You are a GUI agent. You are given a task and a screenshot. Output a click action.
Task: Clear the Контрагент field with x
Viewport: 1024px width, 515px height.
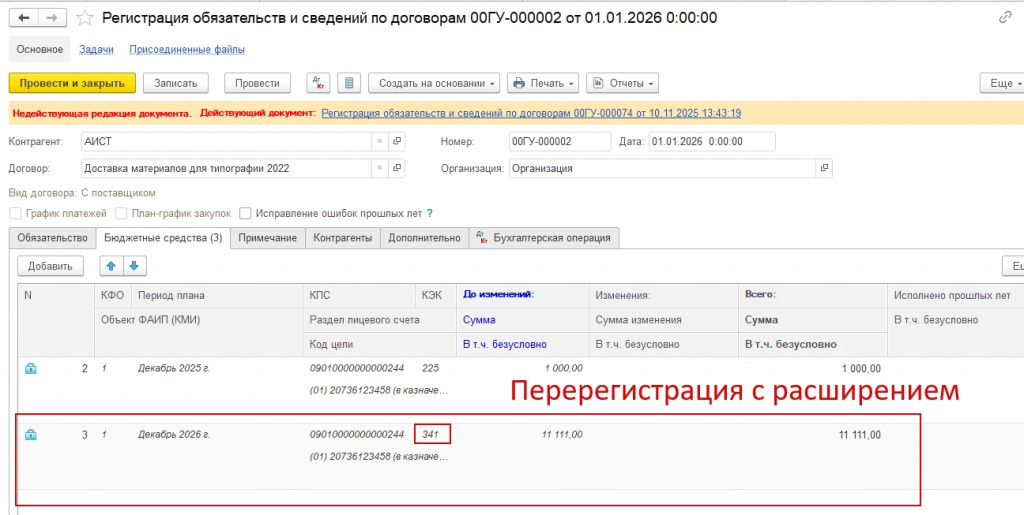[379, 141]
